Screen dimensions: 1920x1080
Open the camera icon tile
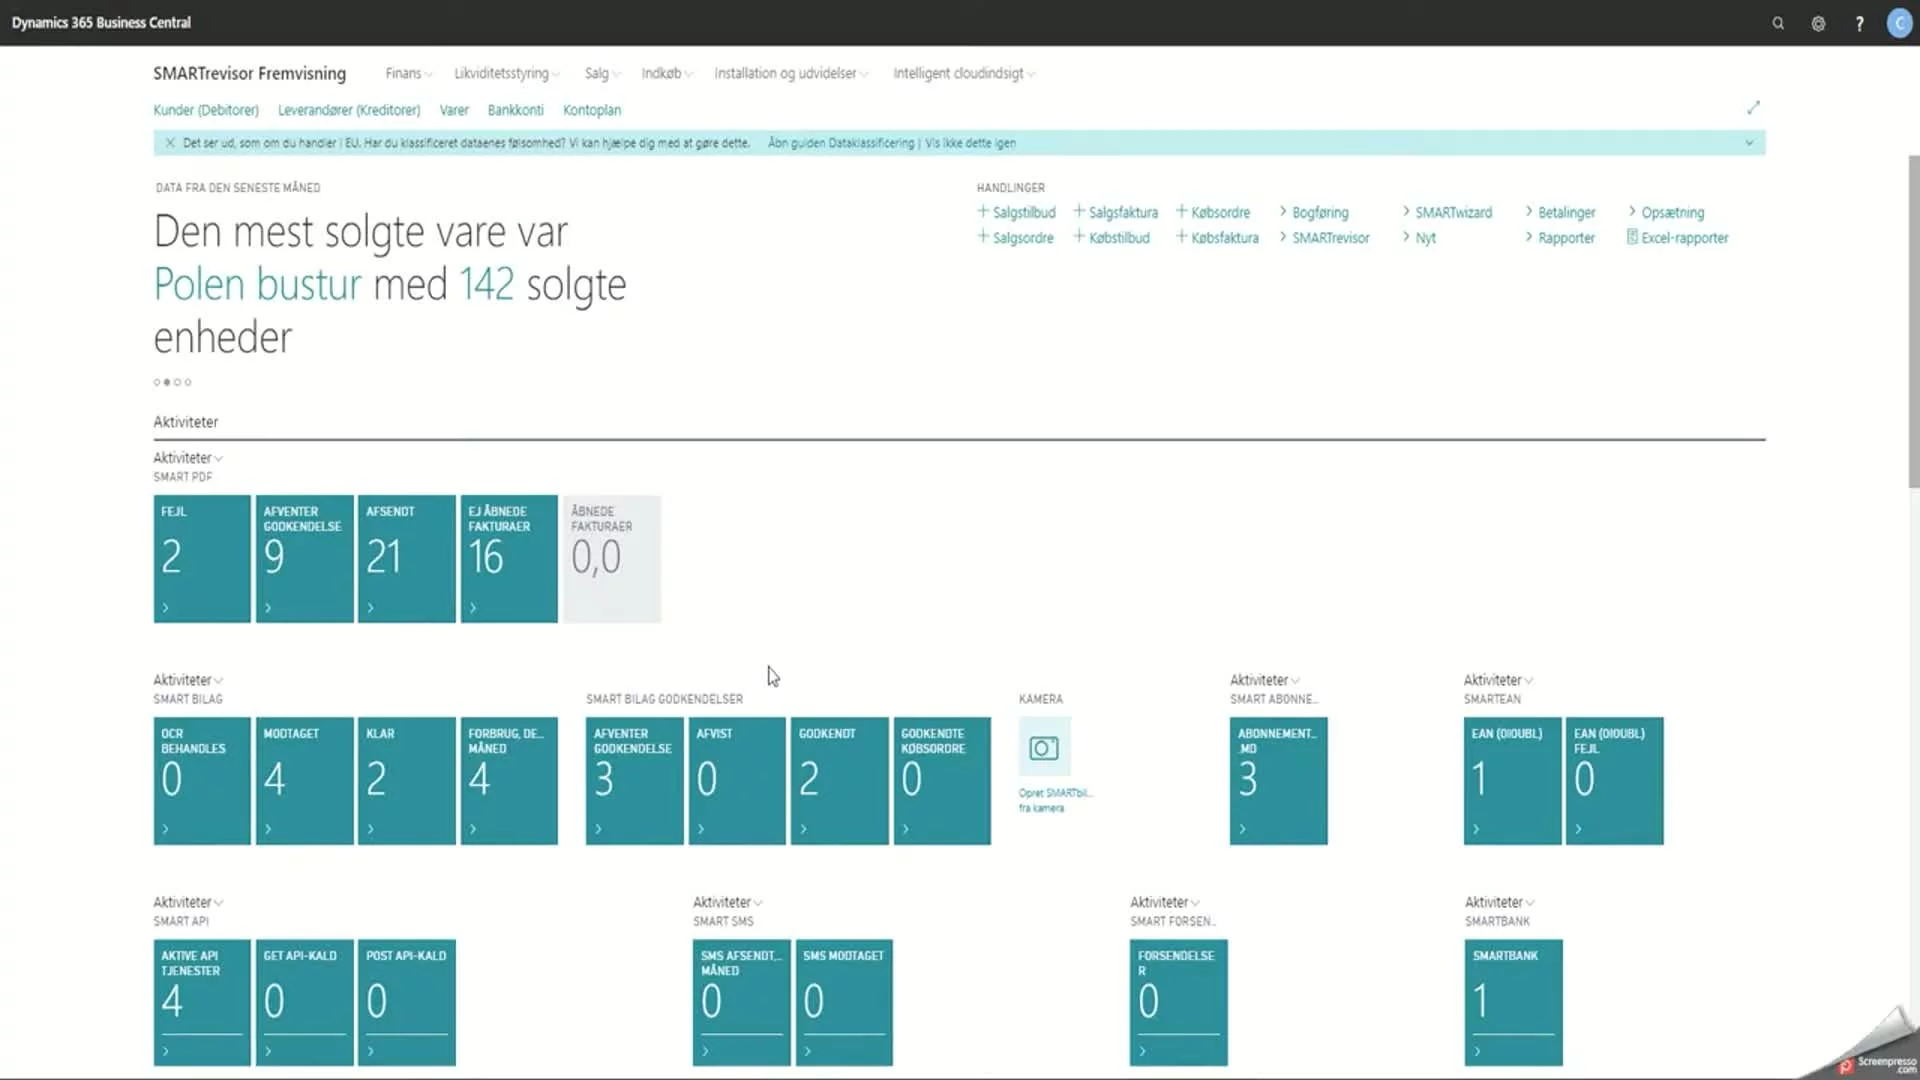pos(1044,748)
